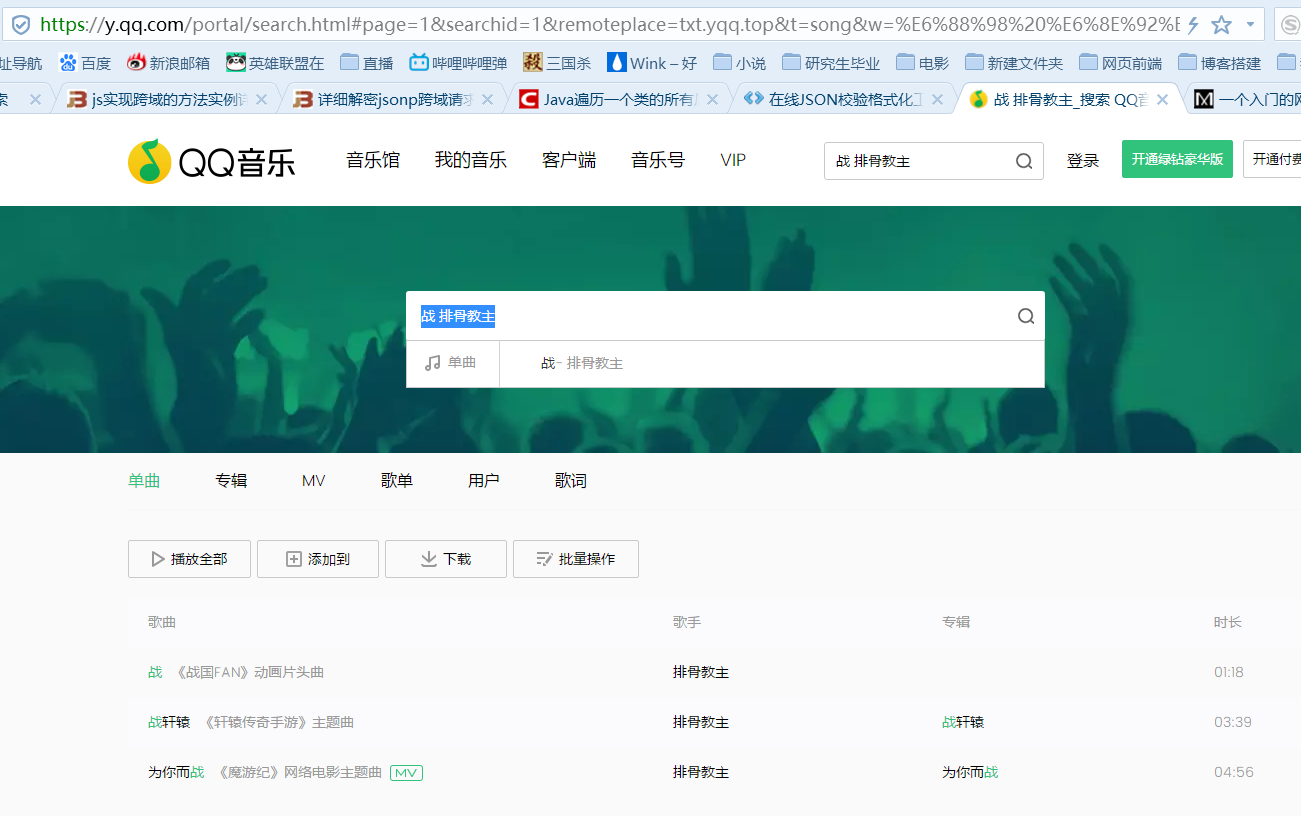This screenshot has width=1301, height=816.
Task: Click the magnifier icon in large search box
Action: click(1026, 316)
